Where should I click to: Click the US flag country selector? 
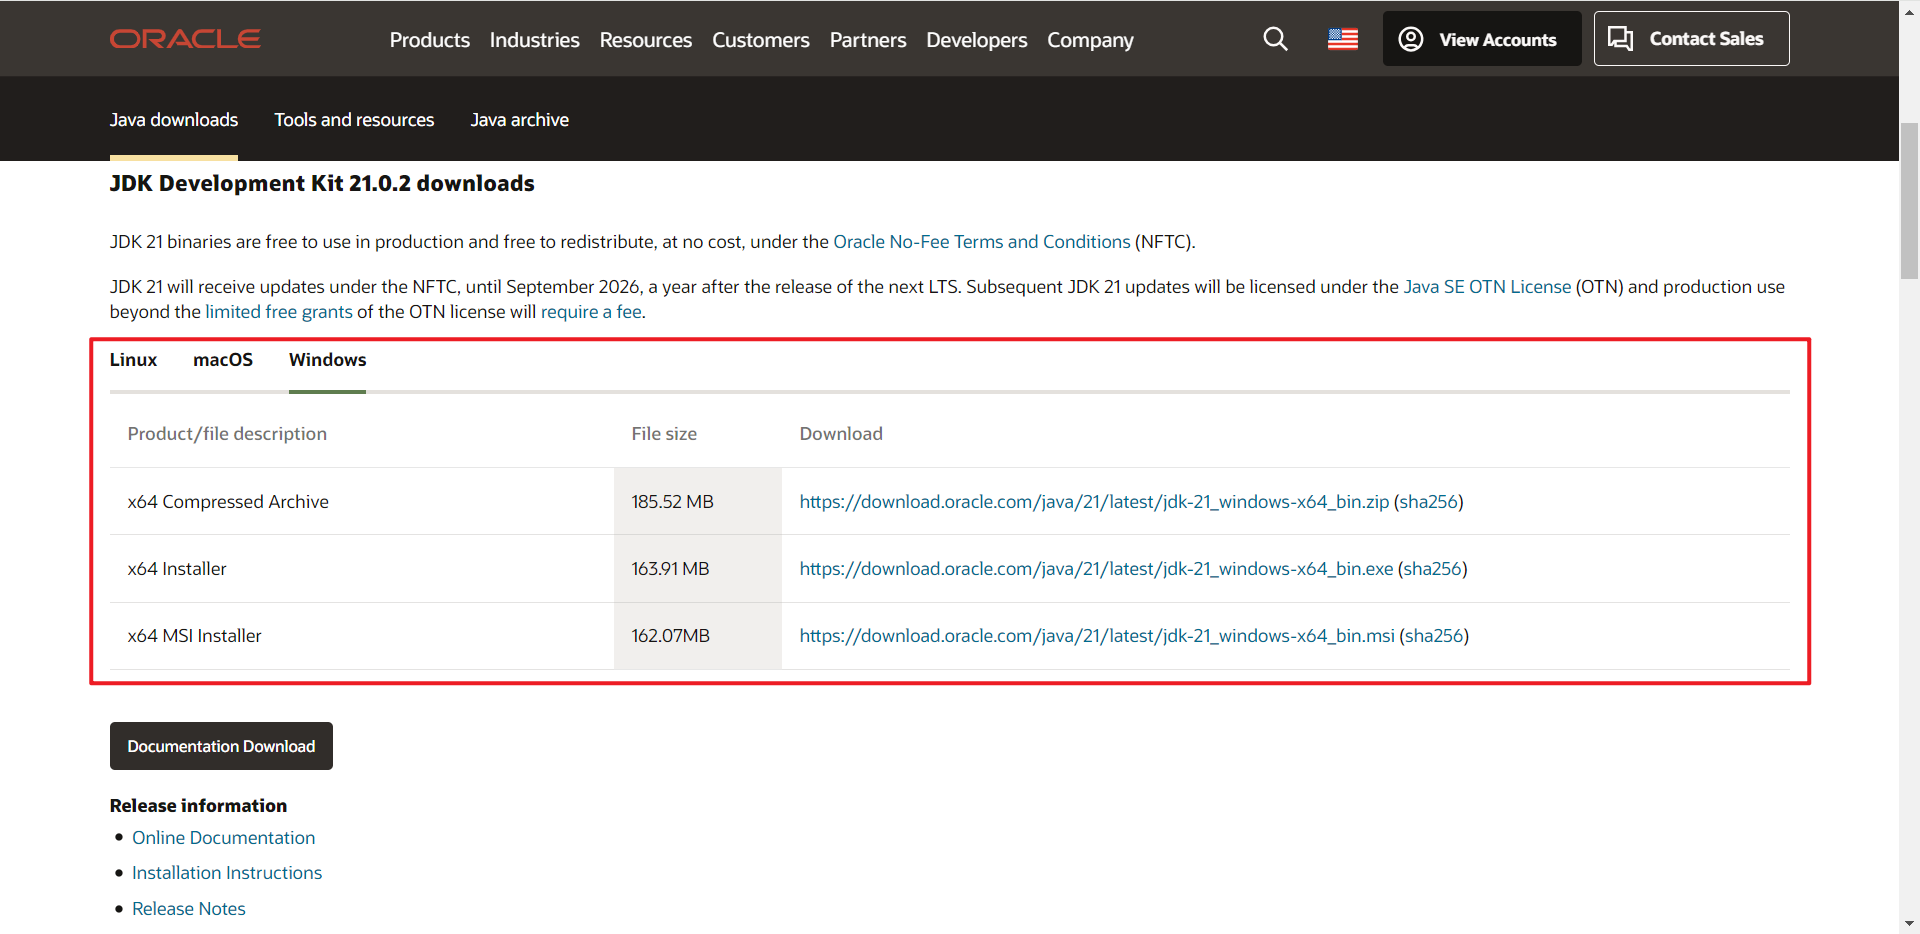[1342, 39]
